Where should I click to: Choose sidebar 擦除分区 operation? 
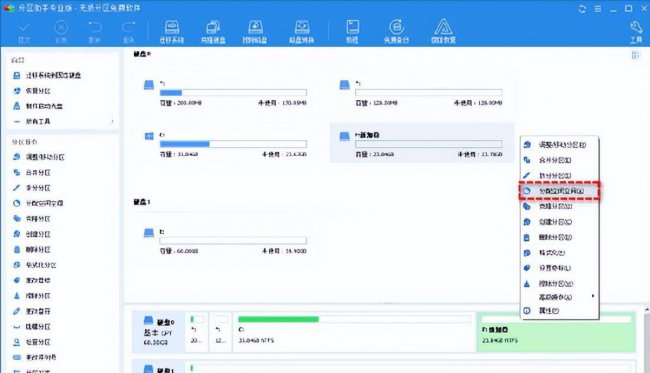(32, 295)
